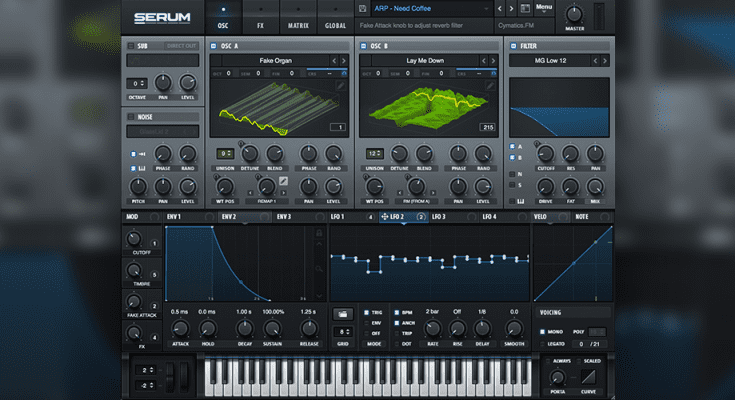Image resolution: width=735 pixels, height=400 pixels.
Task: Click next warp mode arrow near FM (FROM A)
Action: [433, 193]
